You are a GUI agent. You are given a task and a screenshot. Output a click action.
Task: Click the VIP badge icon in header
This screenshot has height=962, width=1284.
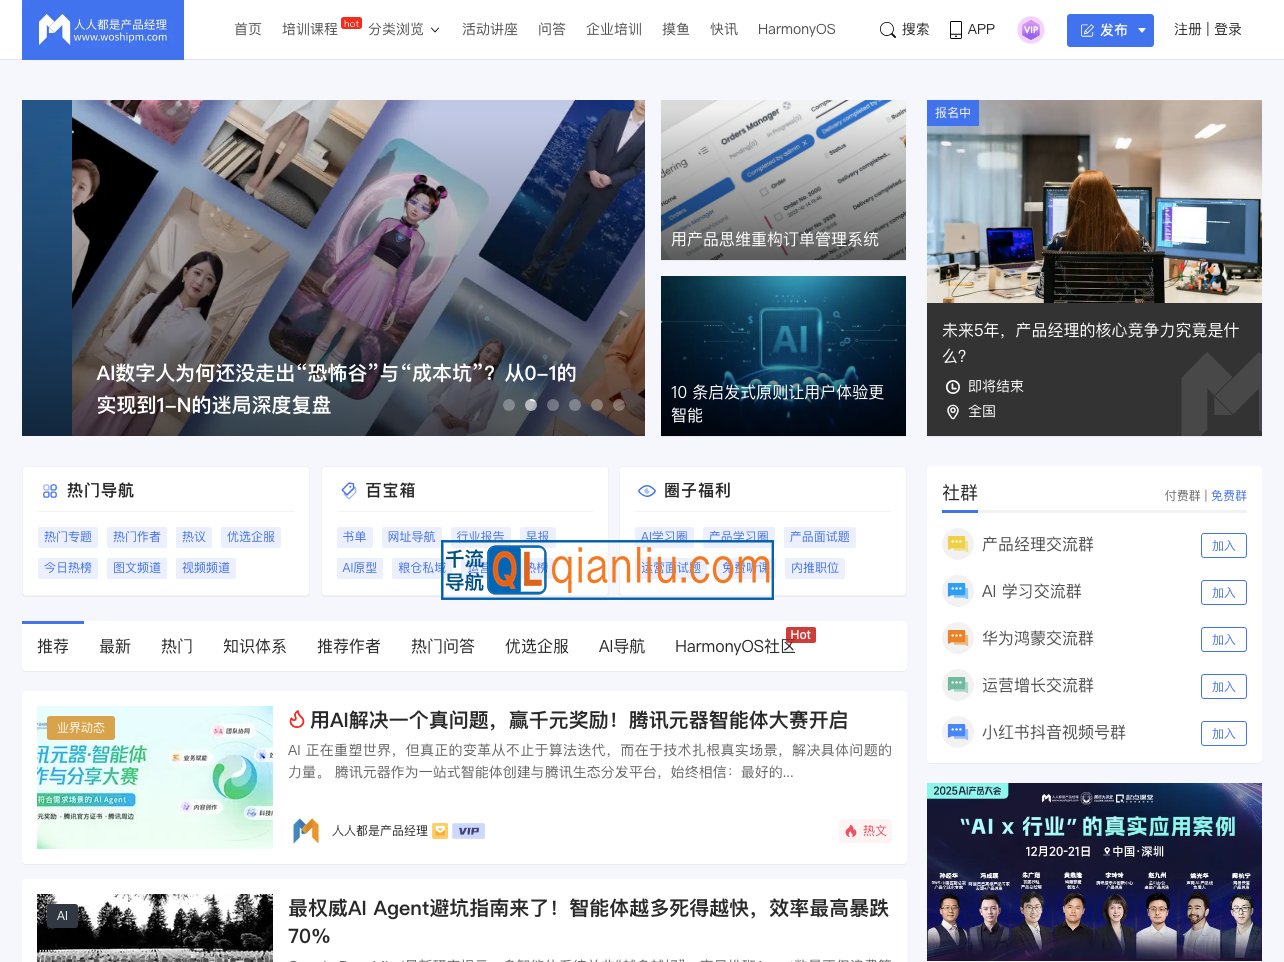1031,30
